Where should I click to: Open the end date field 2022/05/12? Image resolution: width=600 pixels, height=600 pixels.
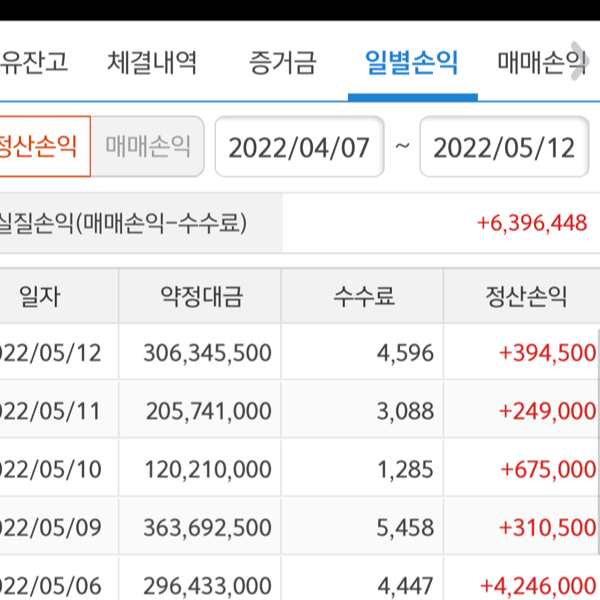505,147
